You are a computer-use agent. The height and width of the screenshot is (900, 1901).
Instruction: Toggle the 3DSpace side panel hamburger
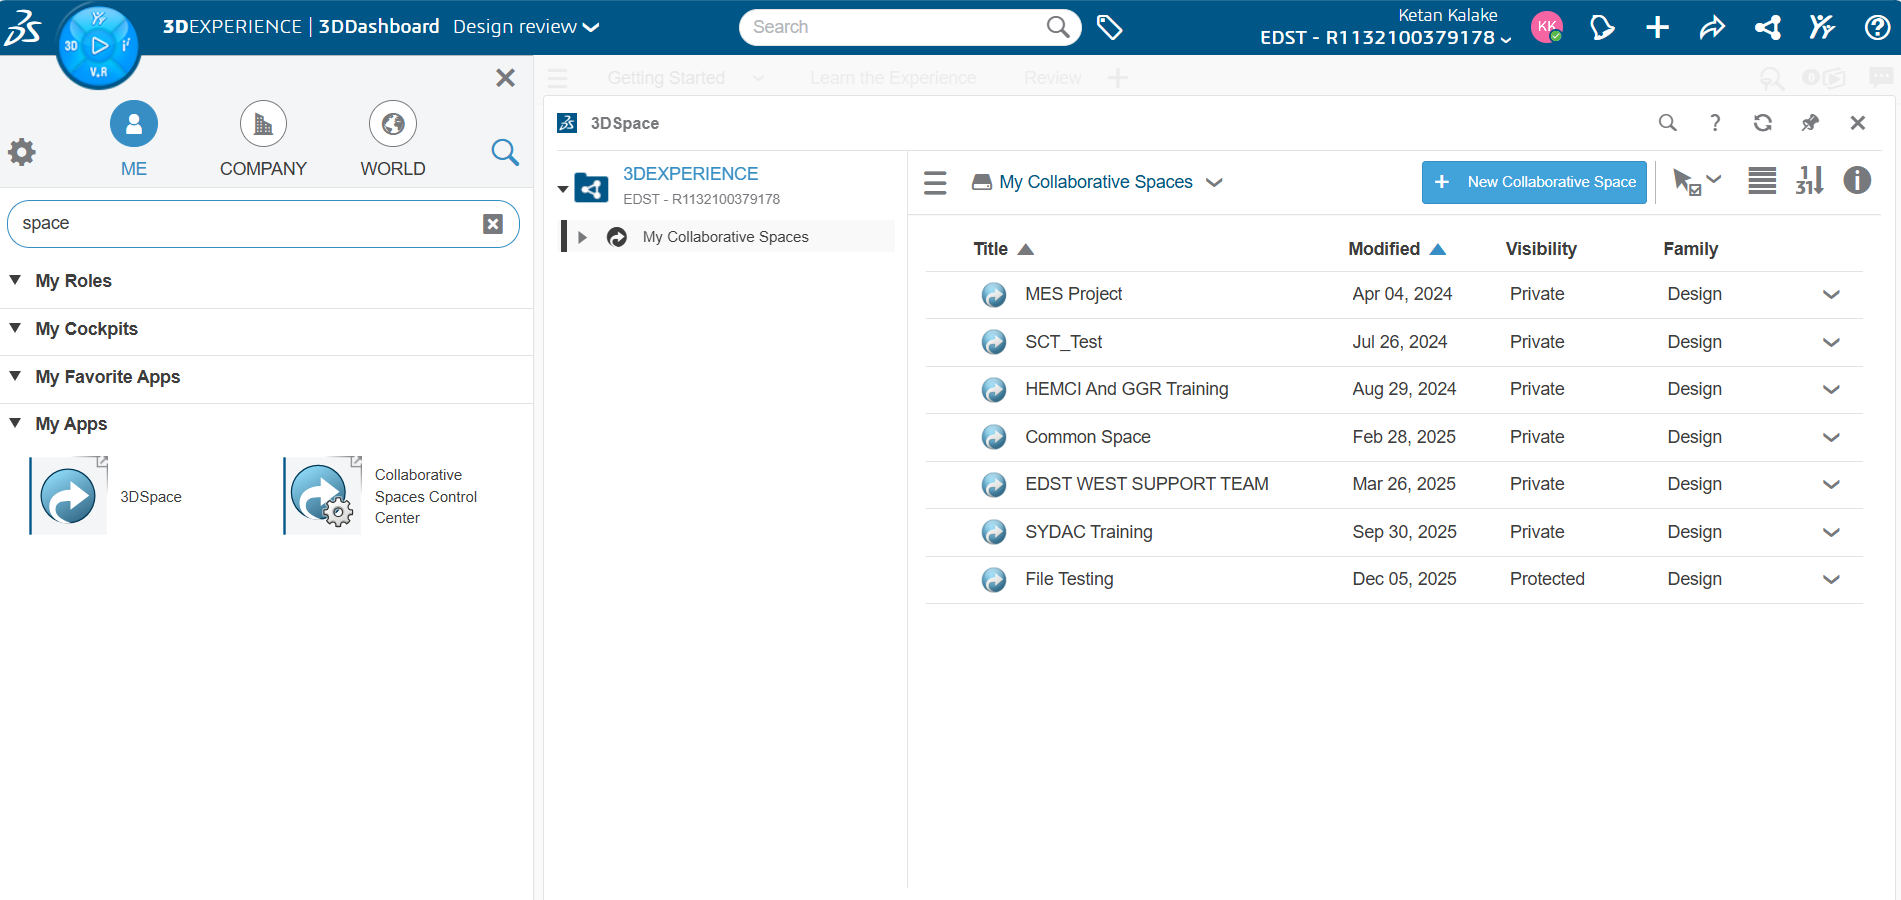coord(935,182)
